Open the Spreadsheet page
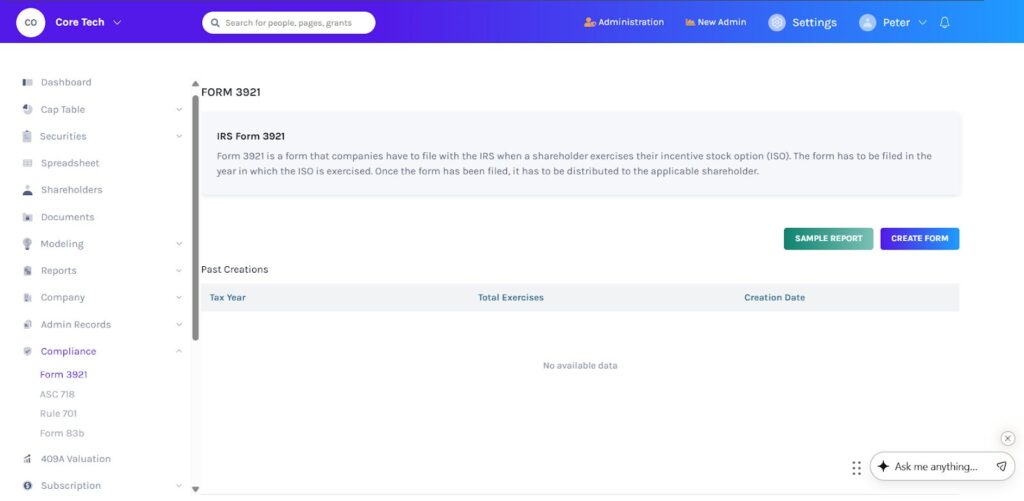1024x501 pixels. pos(70,163)
